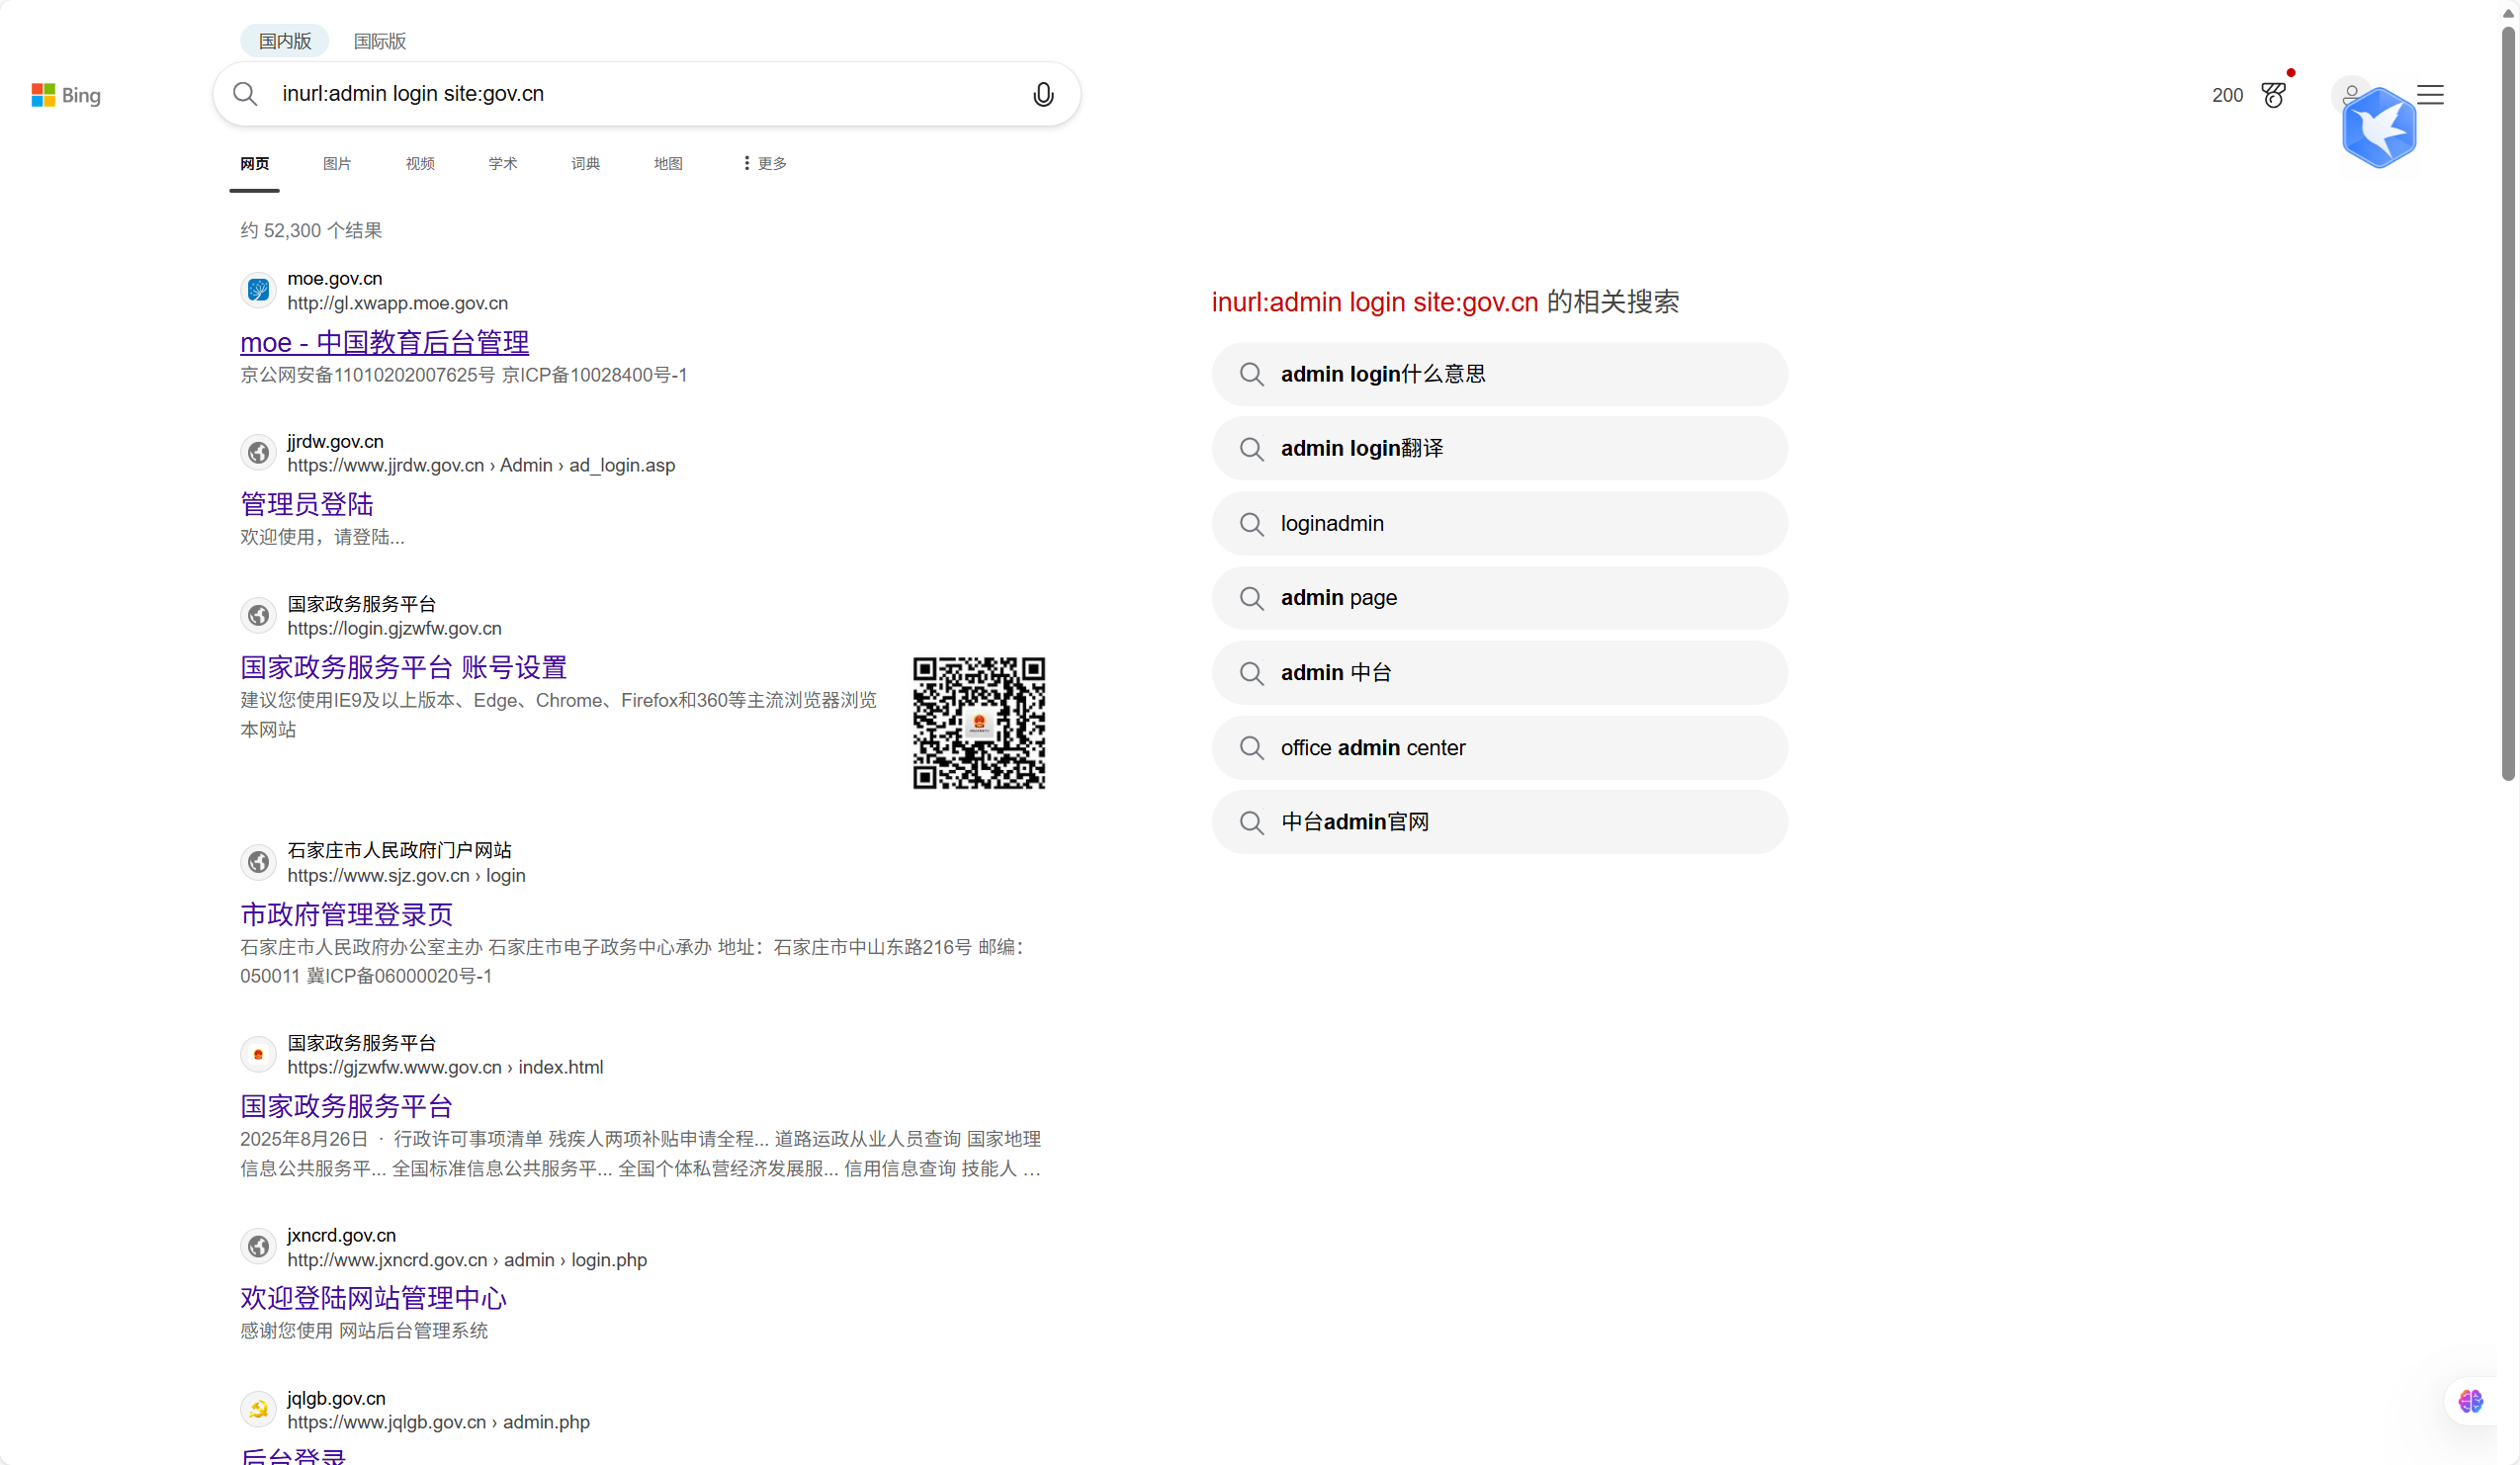The image size is (2520, 1465).
Task: Click the blue bird floating assistant icon
Action: [x=2378, y=128]
